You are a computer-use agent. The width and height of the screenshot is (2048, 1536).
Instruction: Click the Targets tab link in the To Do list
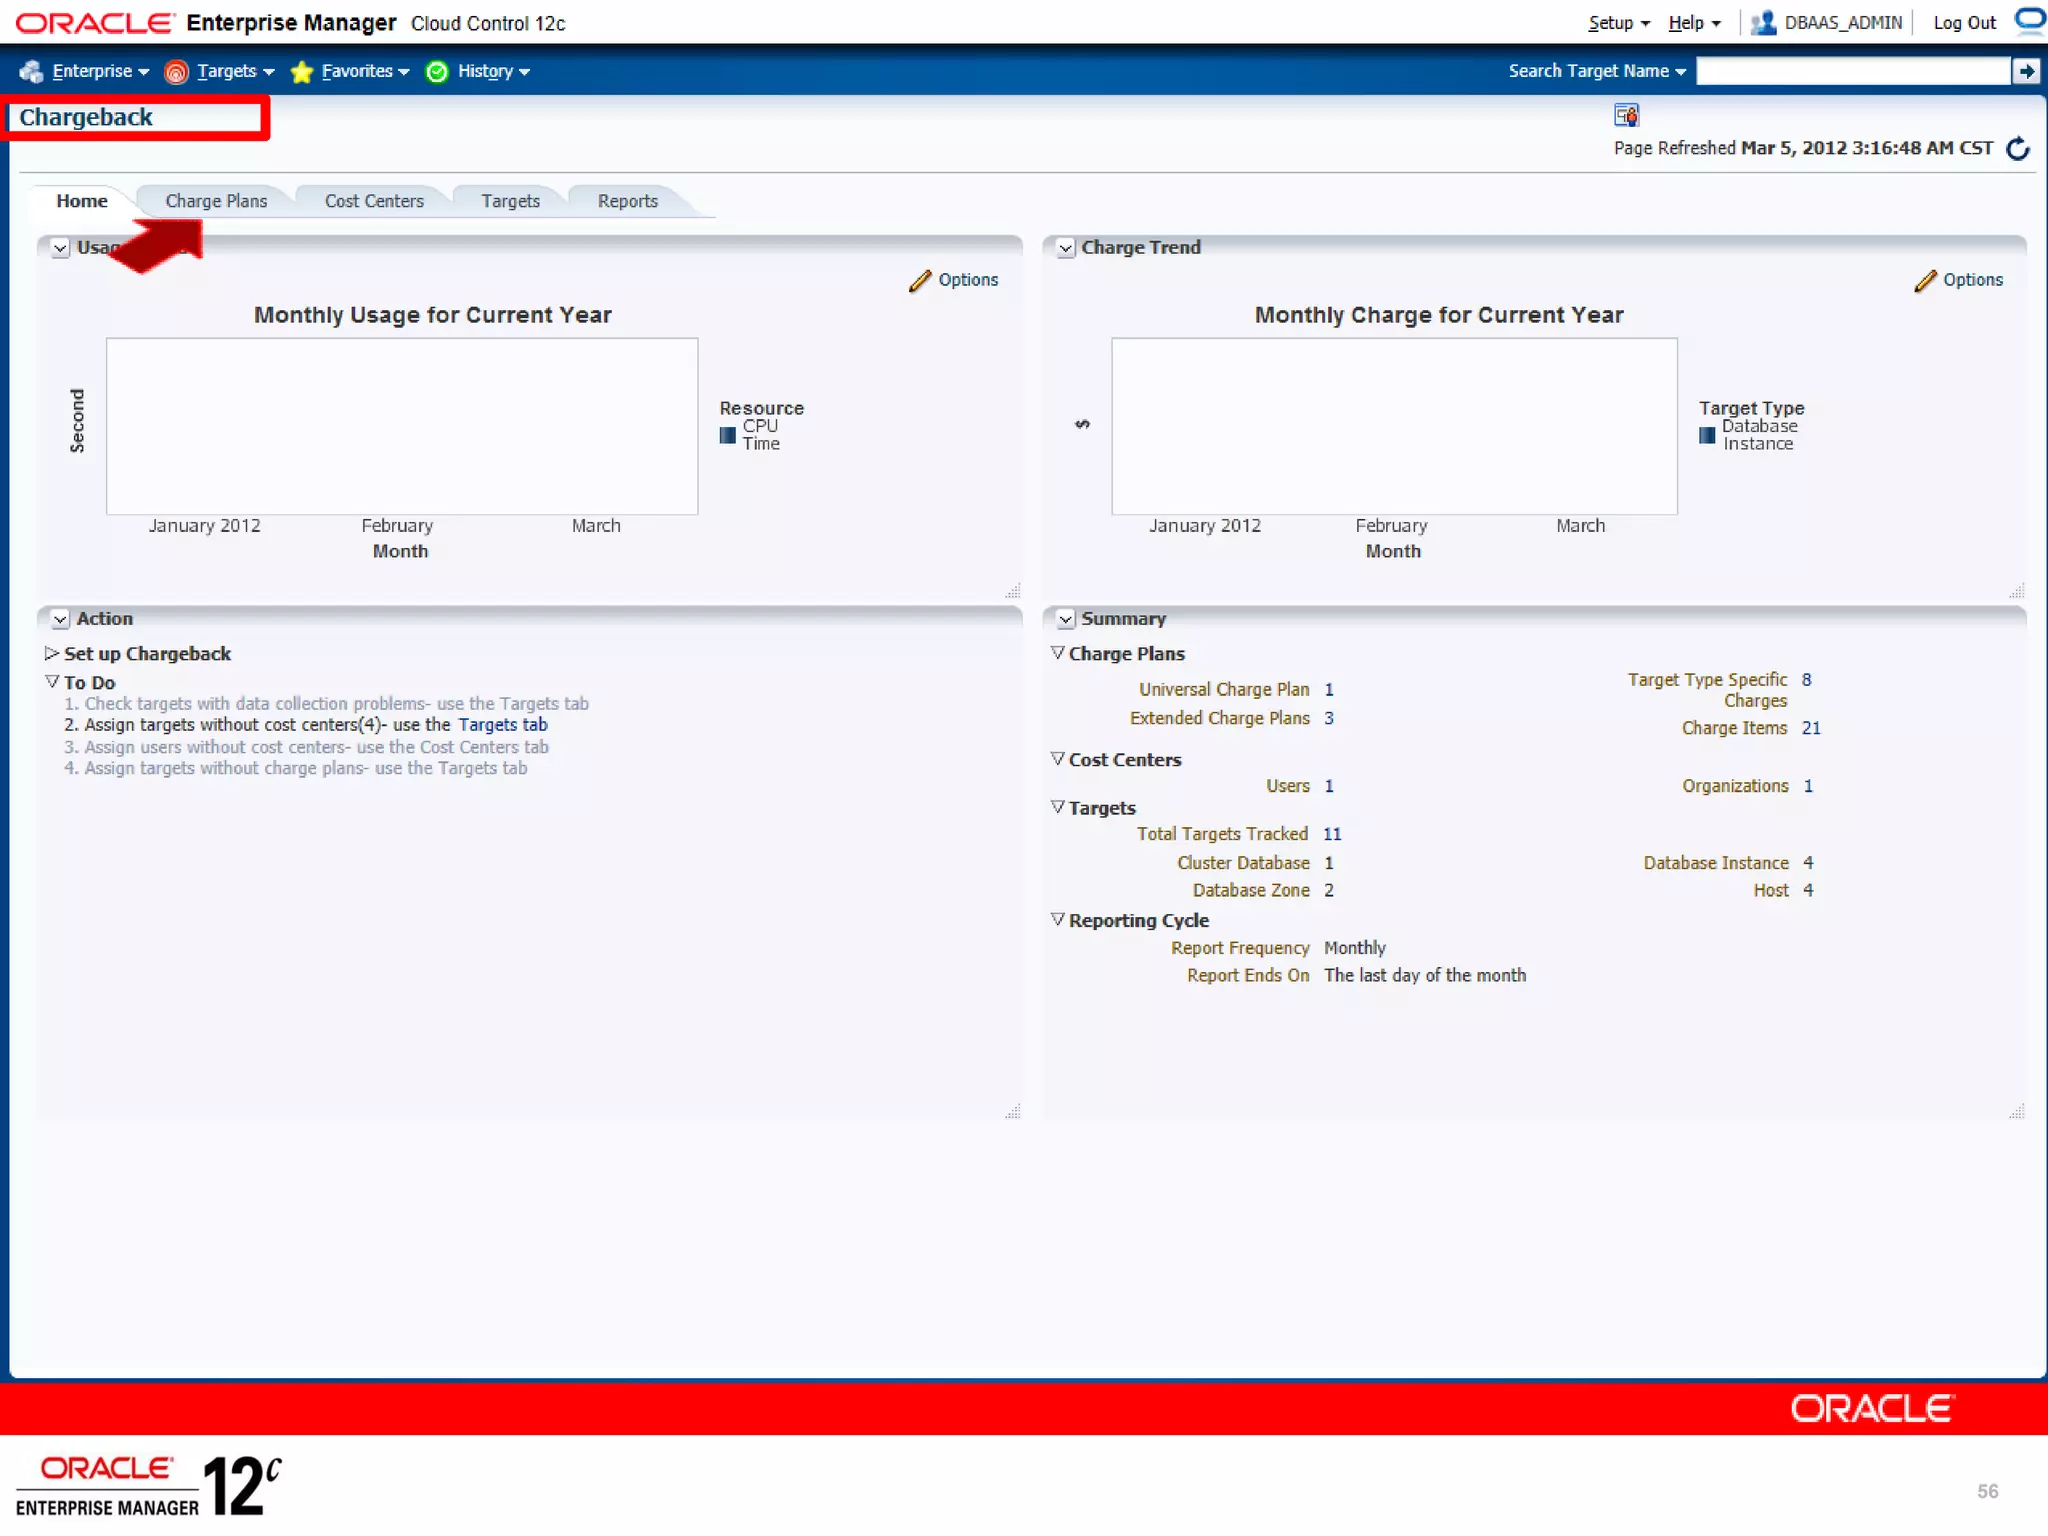click(502, 725)
